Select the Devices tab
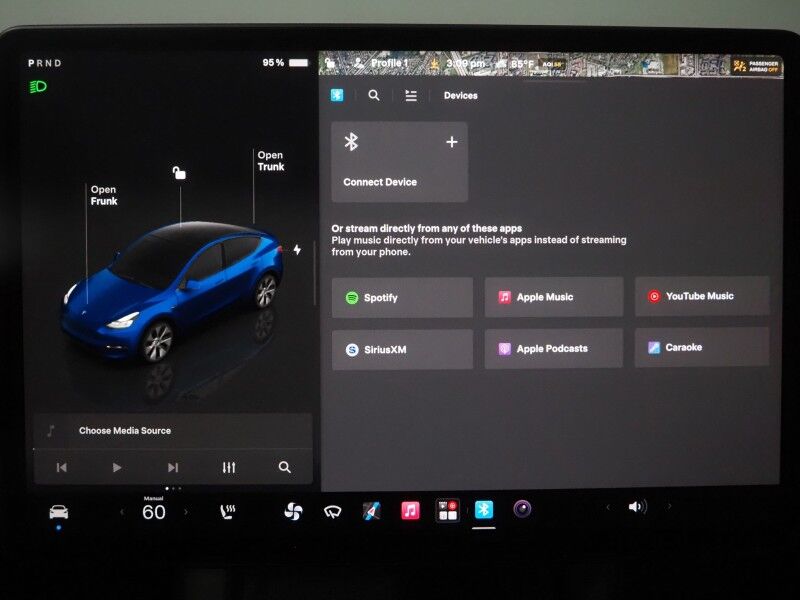 pyautogui.click(x=460, y=95)
